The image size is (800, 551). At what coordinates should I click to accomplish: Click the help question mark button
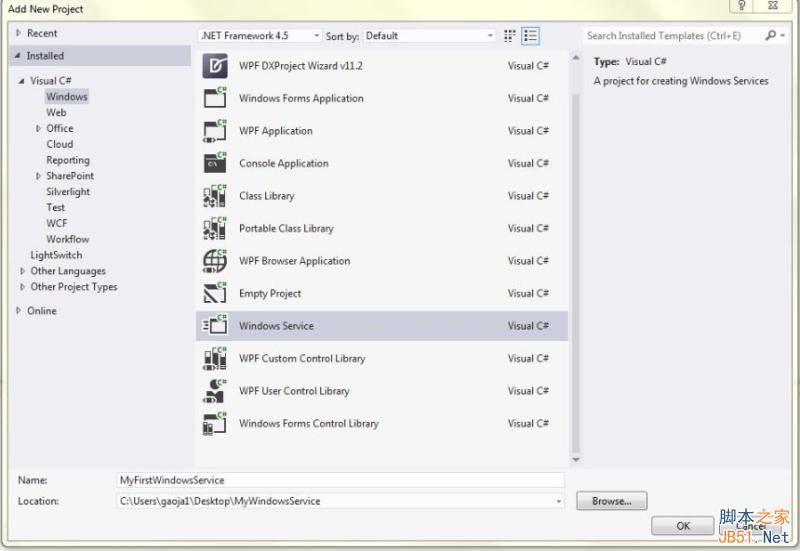point(742,6)
